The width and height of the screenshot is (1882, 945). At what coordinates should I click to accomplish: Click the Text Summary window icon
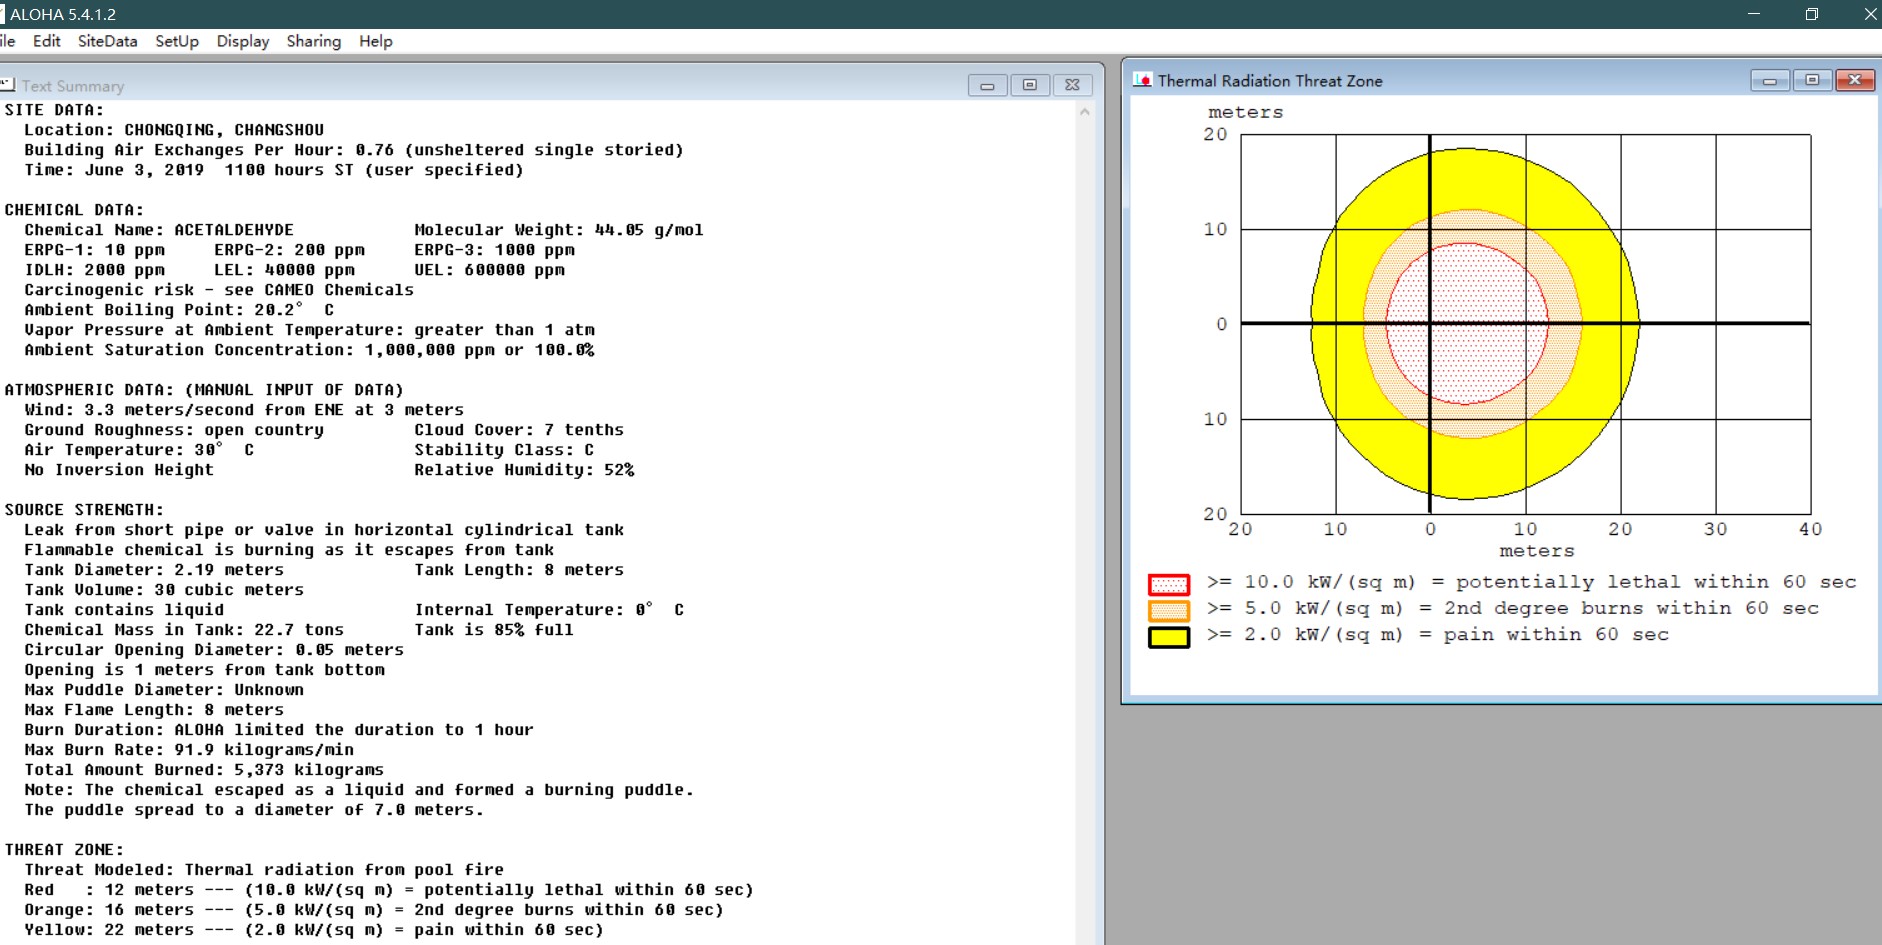tap(7, 85)
